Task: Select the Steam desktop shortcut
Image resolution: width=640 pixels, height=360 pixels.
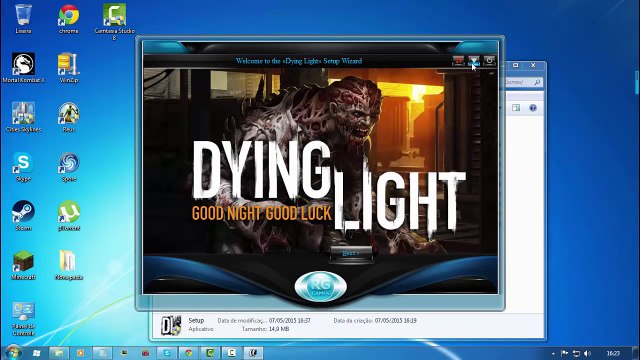Action: [x=23, y=216]
